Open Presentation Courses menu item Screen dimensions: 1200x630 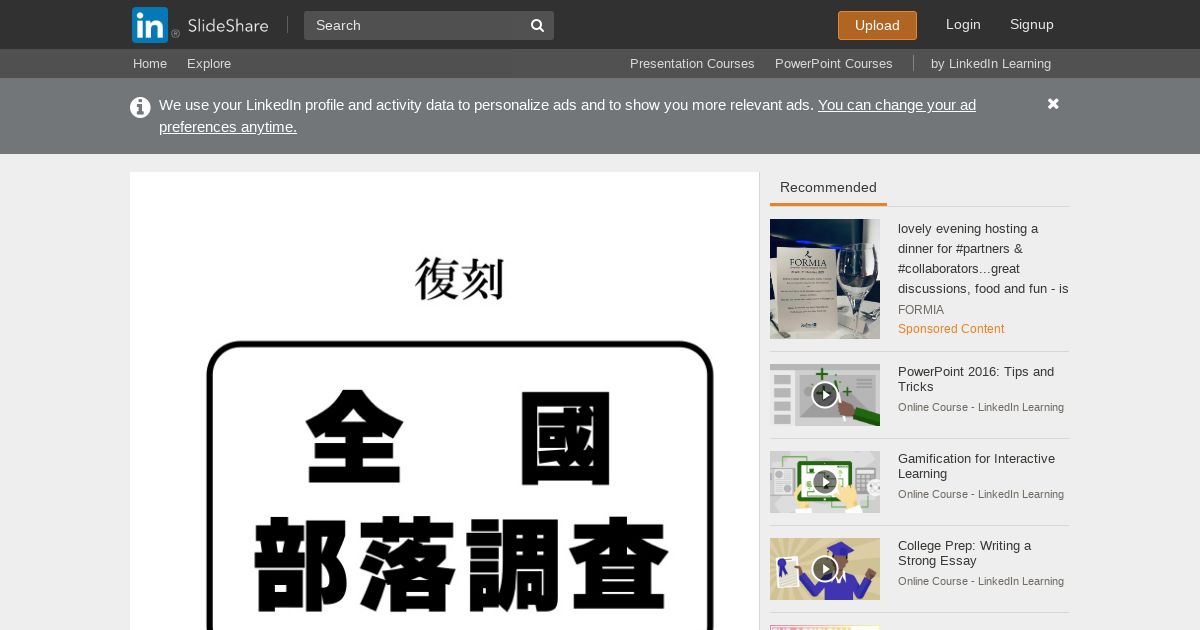tap(692, 63)
